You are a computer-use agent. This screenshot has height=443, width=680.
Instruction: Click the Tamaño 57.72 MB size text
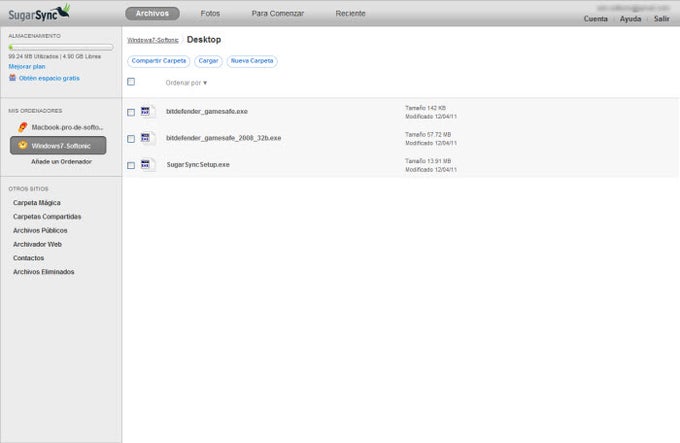(x=428, y=134)
